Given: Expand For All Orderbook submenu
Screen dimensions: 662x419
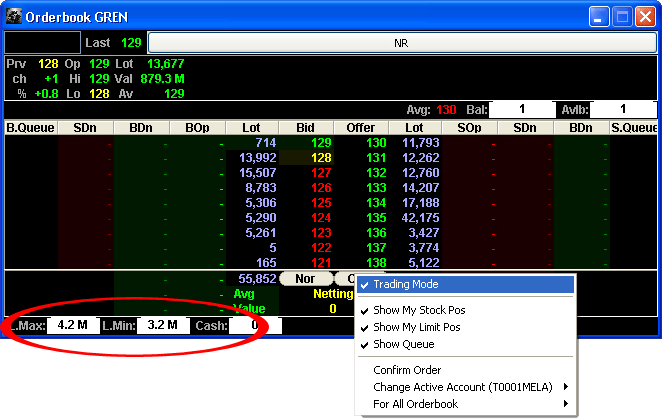Looking at the screenshot, I should click(465, 404).
